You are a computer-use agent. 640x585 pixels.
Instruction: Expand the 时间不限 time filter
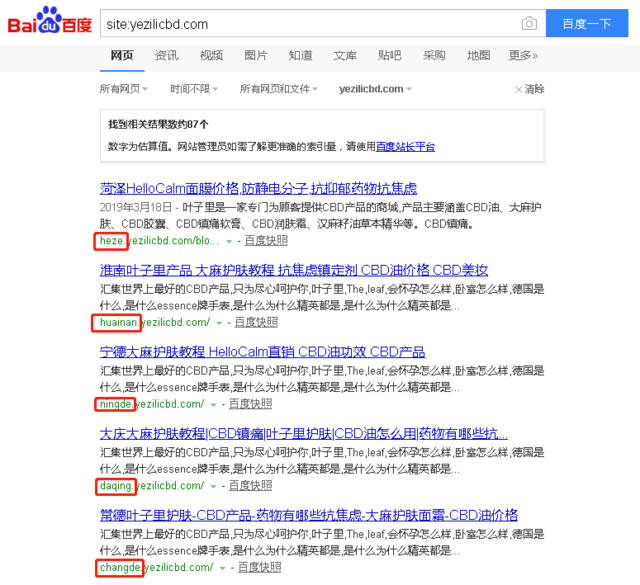(x=194, y=89)
